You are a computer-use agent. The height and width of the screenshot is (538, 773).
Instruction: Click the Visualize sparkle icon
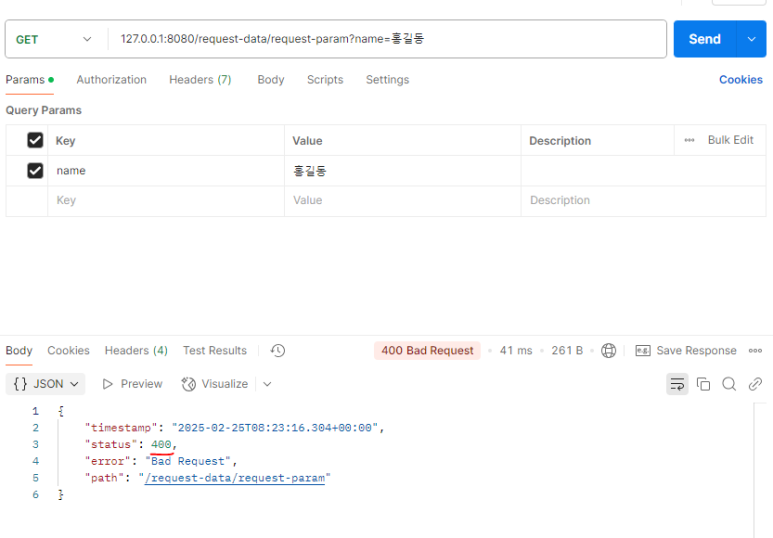pyautogui.click(x=189, y=384)
